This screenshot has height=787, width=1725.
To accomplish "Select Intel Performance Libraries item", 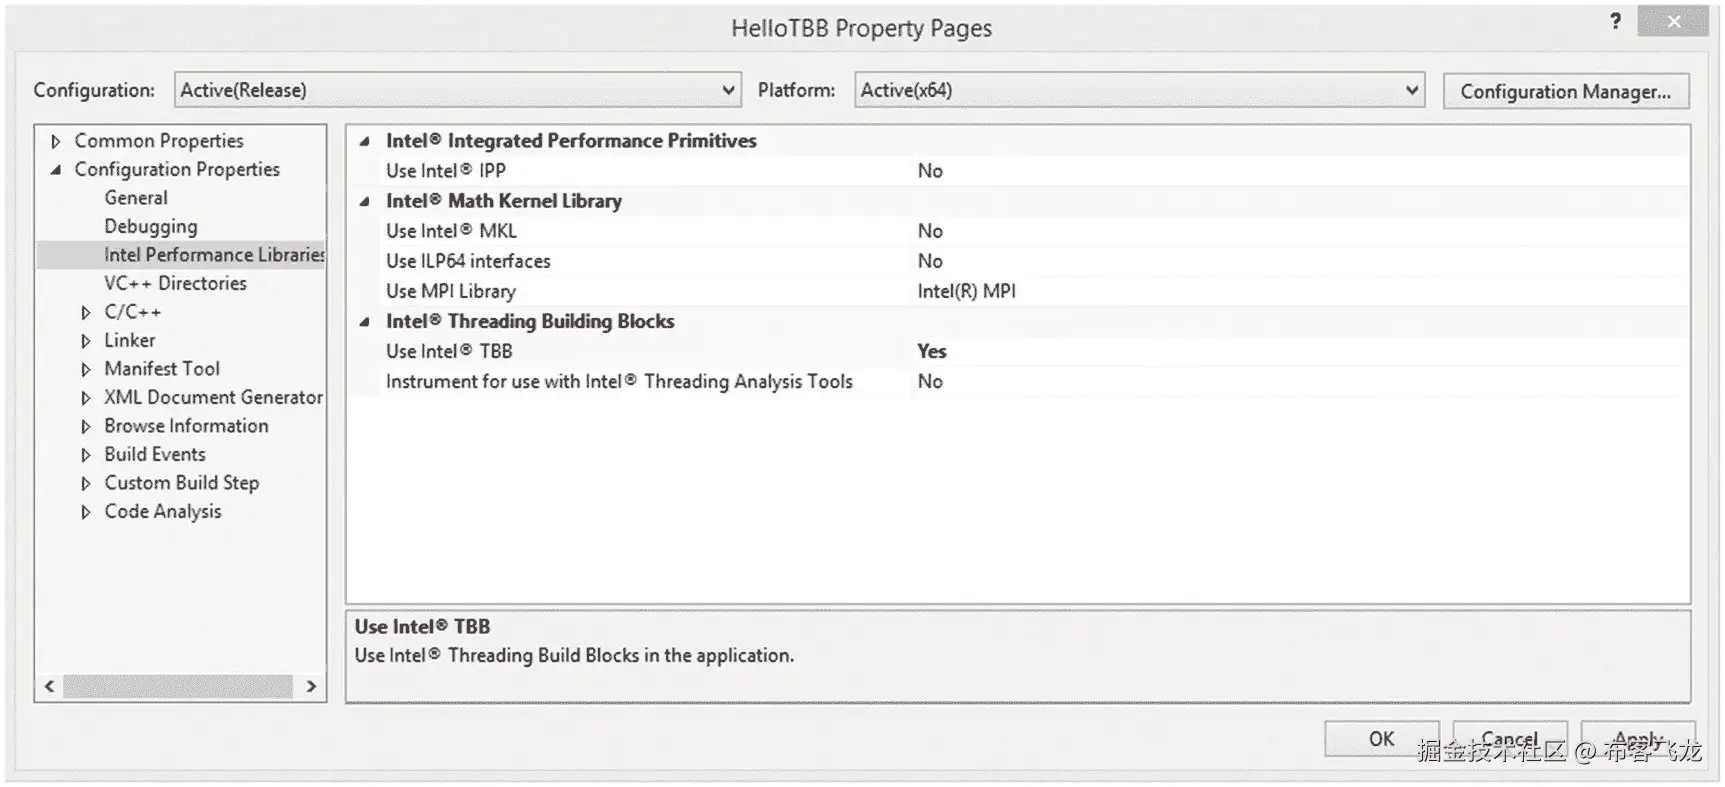I will (x=214, y=255).
